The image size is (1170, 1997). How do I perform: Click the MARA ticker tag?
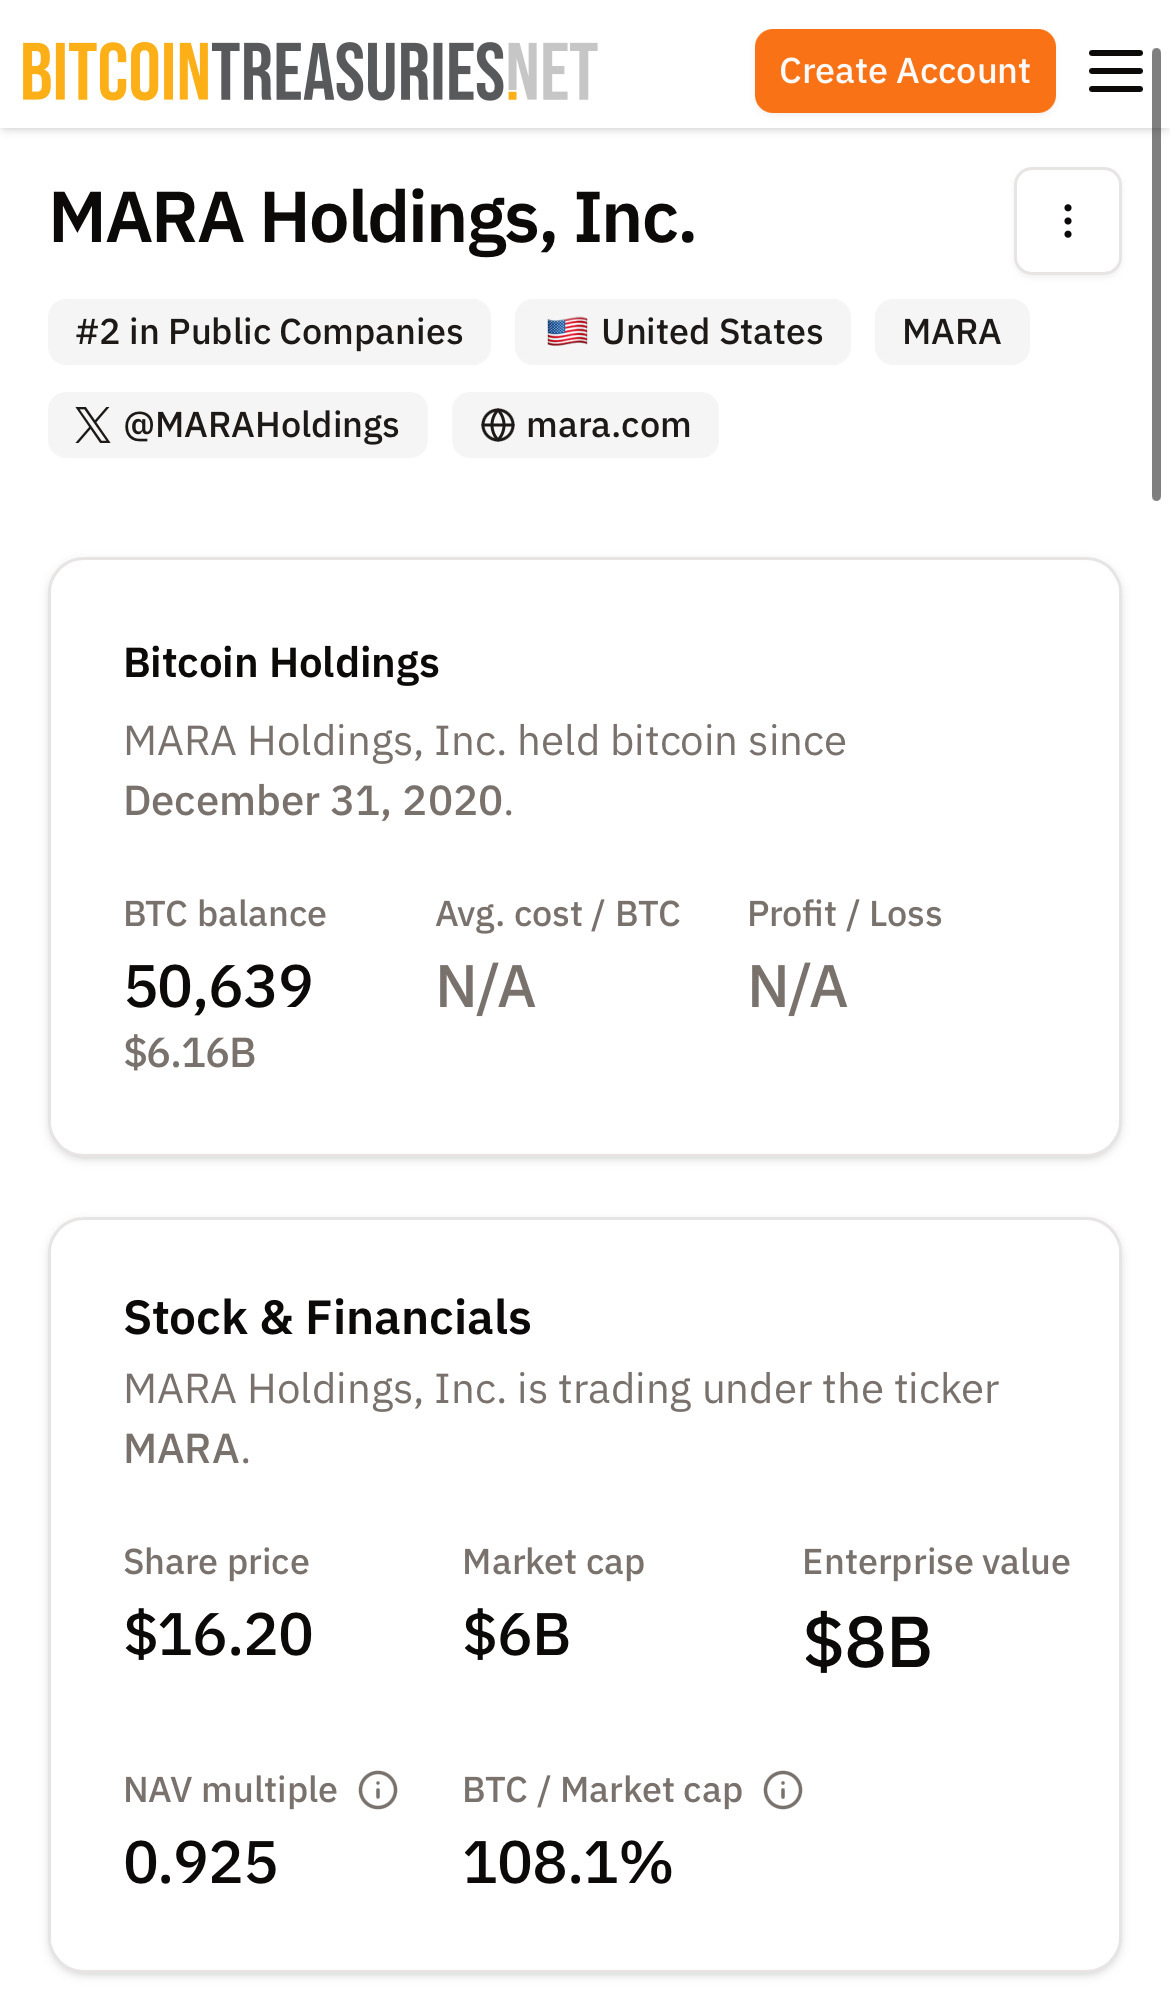tap(951, 332)
